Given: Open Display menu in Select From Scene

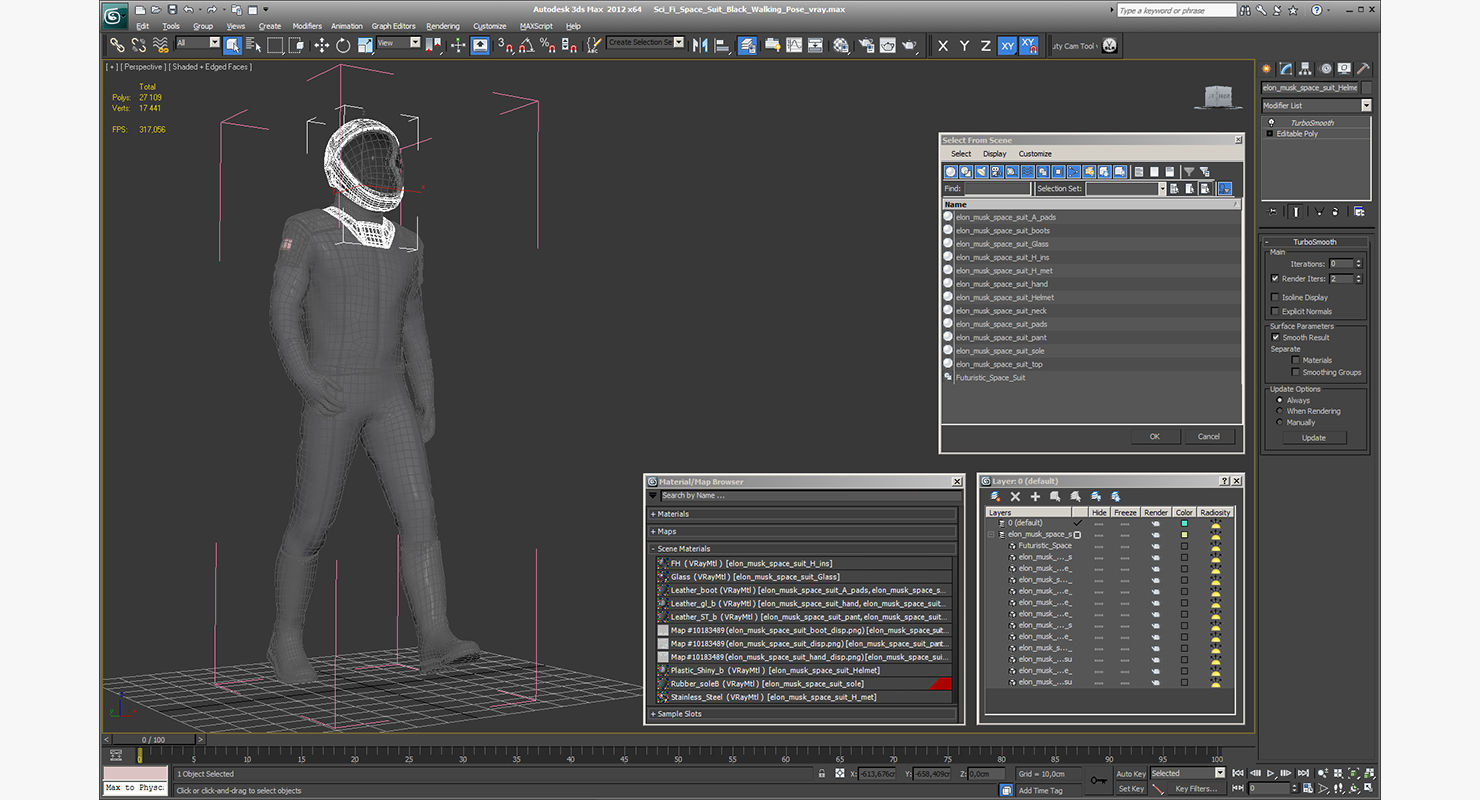Looking at the screenshot, I should (995, 154).
